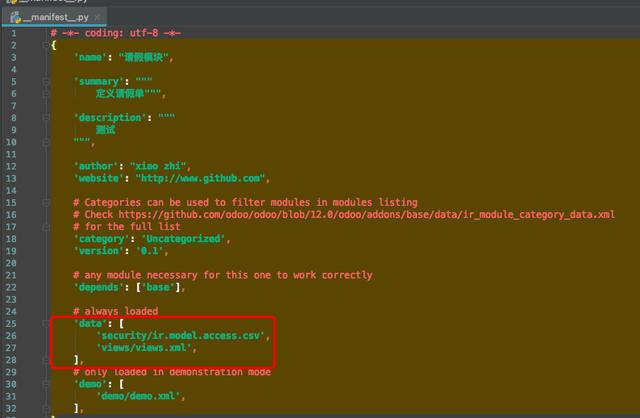Collapse the 'description' string fold on line 8
The image size is (640, 418).
pyautogui.click(x=47, y=117)
